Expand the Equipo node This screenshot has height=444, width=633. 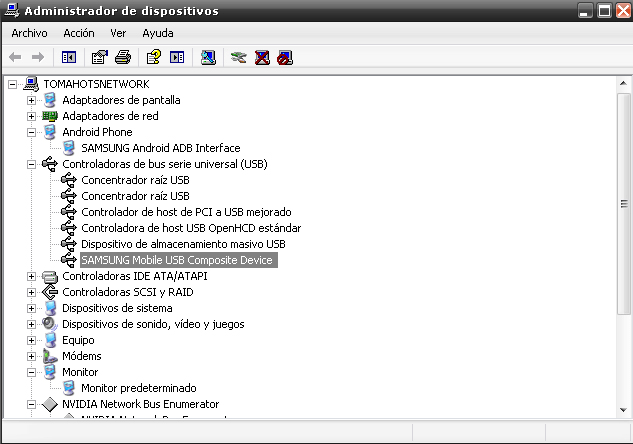pos(31,340)
